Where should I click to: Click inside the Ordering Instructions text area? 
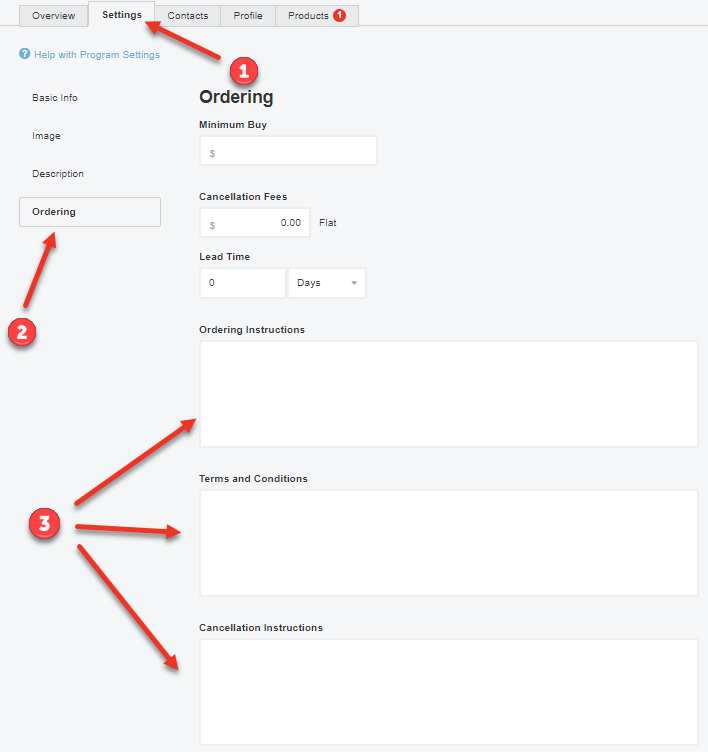coord(448,394)
